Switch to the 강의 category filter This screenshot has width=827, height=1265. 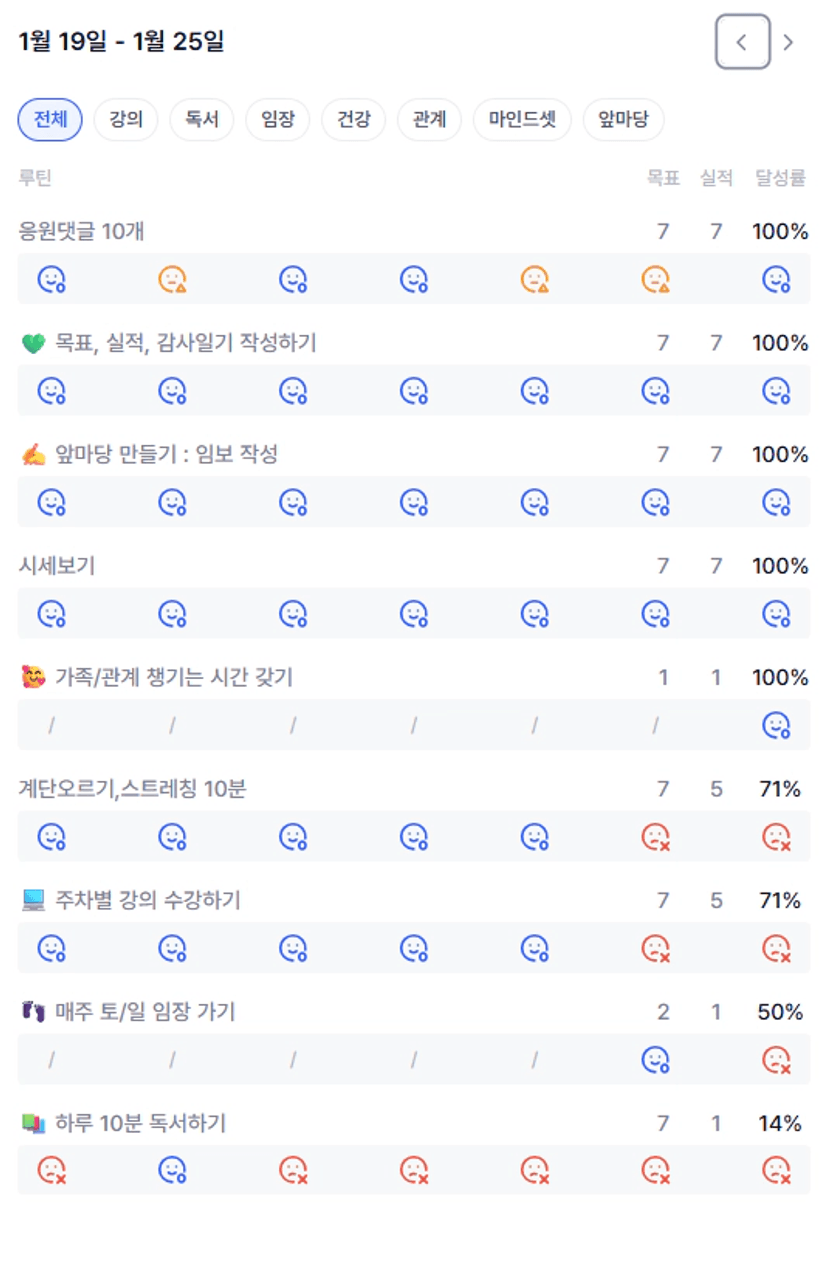pyautogui.click(x=126, y=121)
